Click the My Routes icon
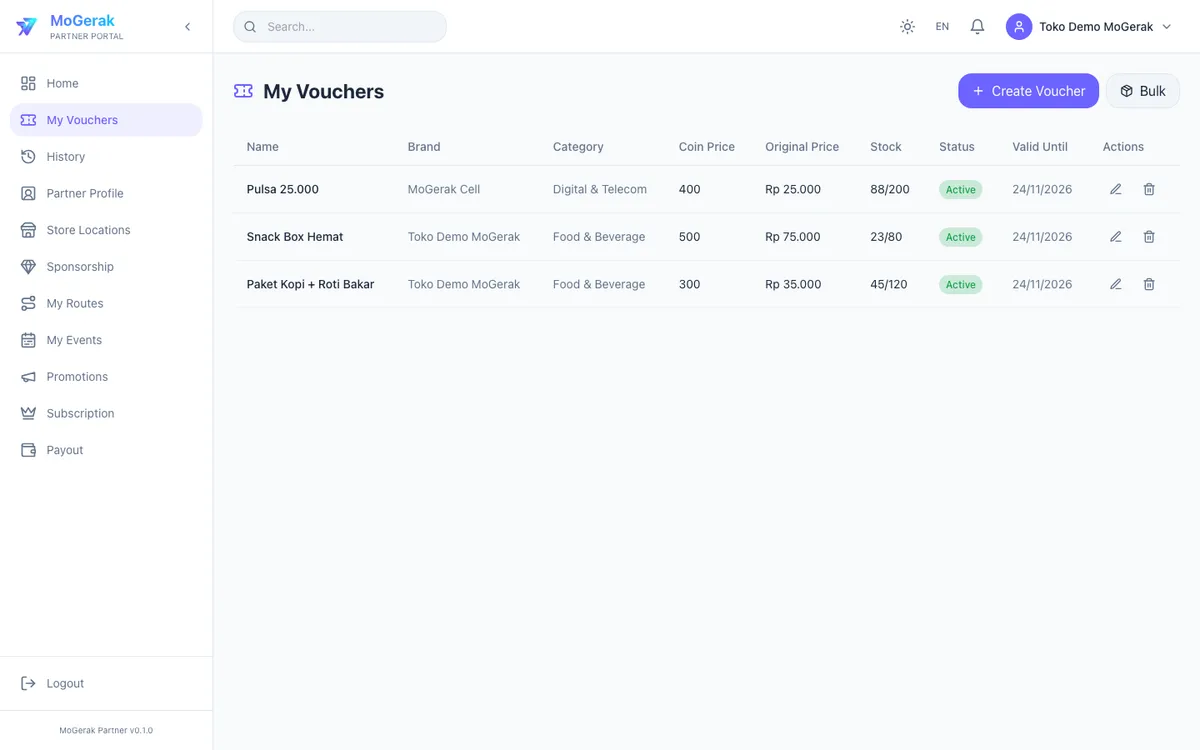The height and width of the screenshot is (750, 1200). [x=28, y=303]
